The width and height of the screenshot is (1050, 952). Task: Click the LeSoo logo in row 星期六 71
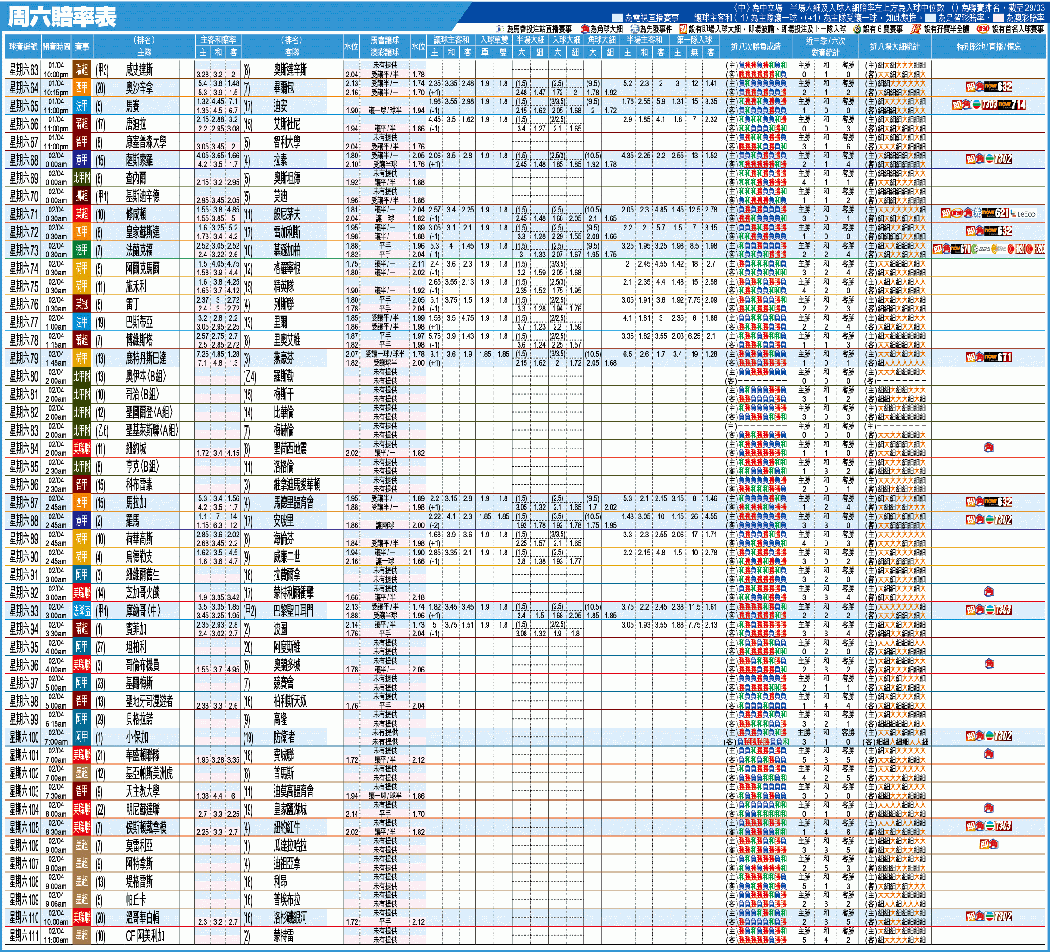coord(1023,214)
